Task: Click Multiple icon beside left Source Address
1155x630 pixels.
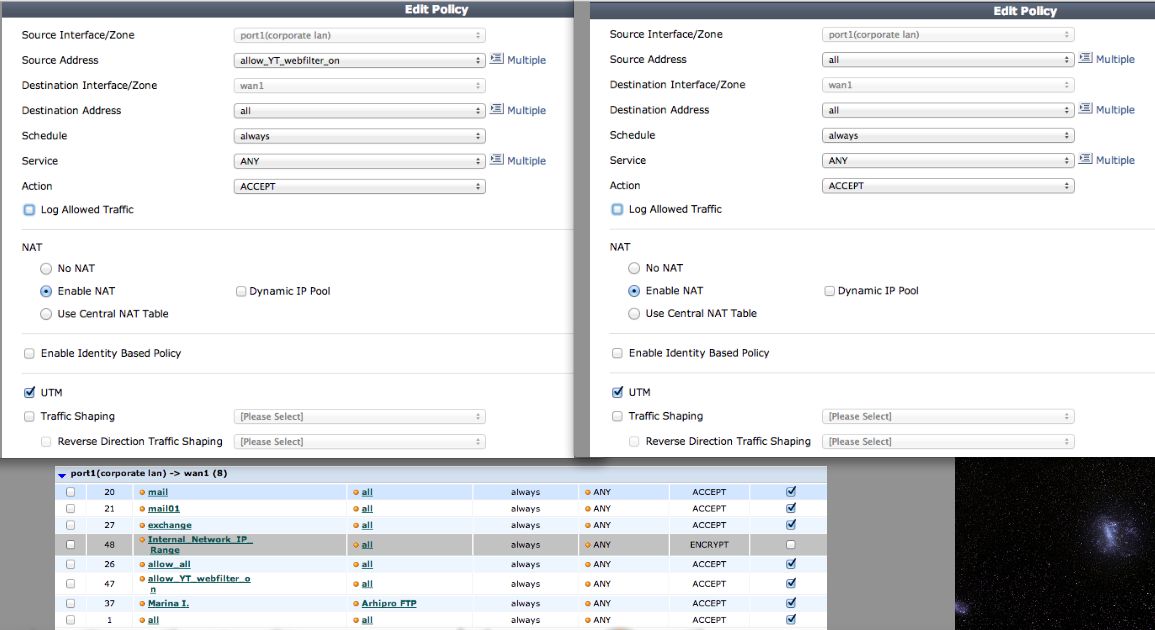Action: tap(497, 59)
